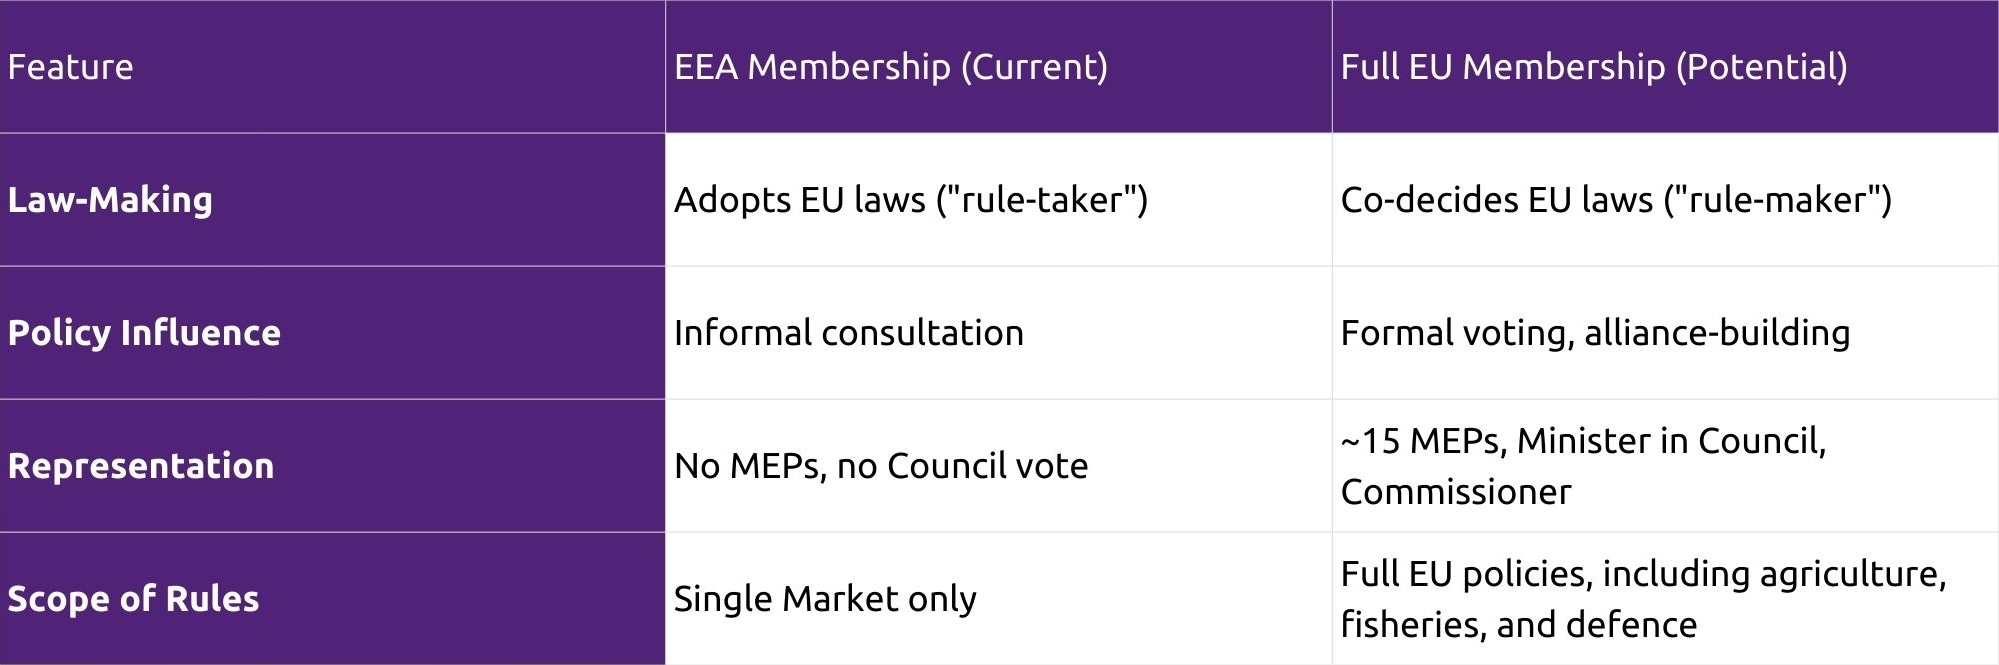
Task: Click the Policy Influence row label
Action: [332, 332]
